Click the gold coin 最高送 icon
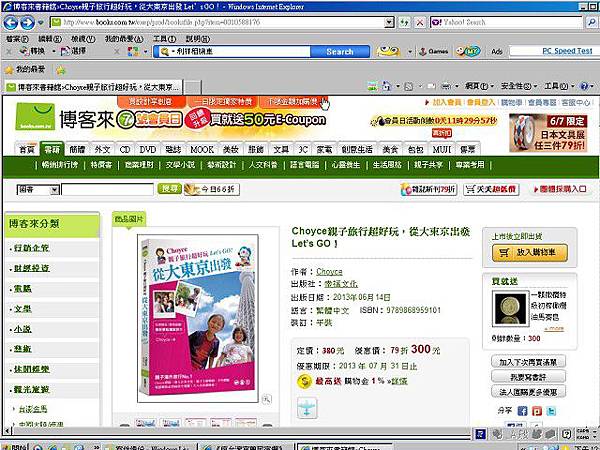Viewport: 600px width, 450px height. (x=305, y=382)
